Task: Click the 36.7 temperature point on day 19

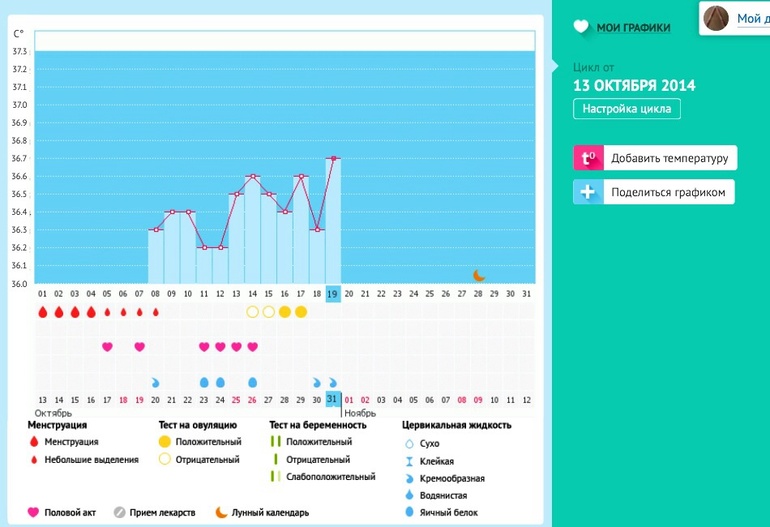Action: (333, 158)
